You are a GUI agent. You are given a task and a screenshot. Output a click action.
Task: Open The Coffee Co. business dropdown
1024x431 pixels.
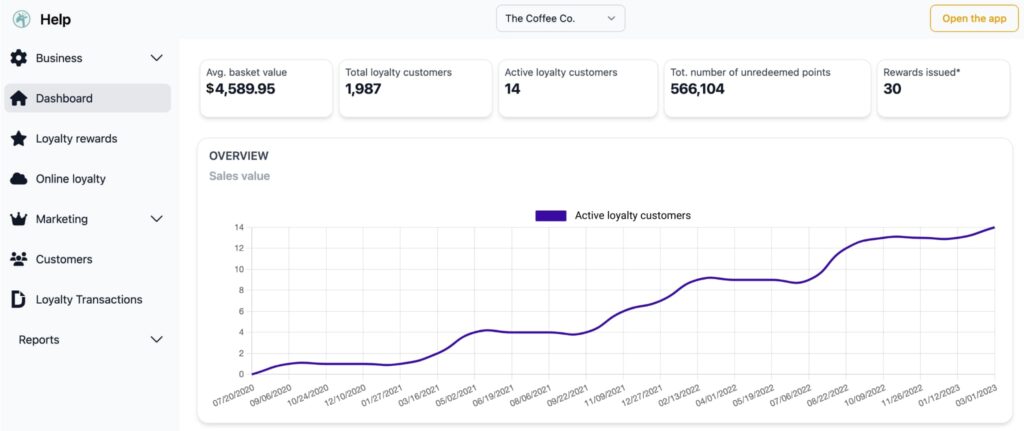tap(560, 18)
